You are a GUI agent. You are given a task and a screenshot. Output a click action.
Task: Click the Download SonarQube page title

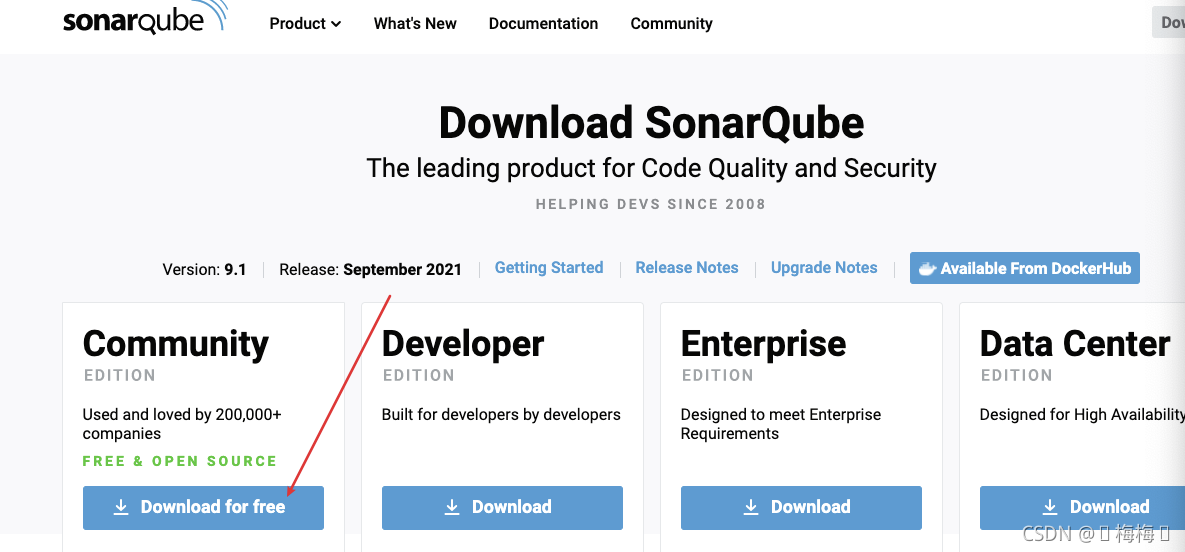[651, 122]
